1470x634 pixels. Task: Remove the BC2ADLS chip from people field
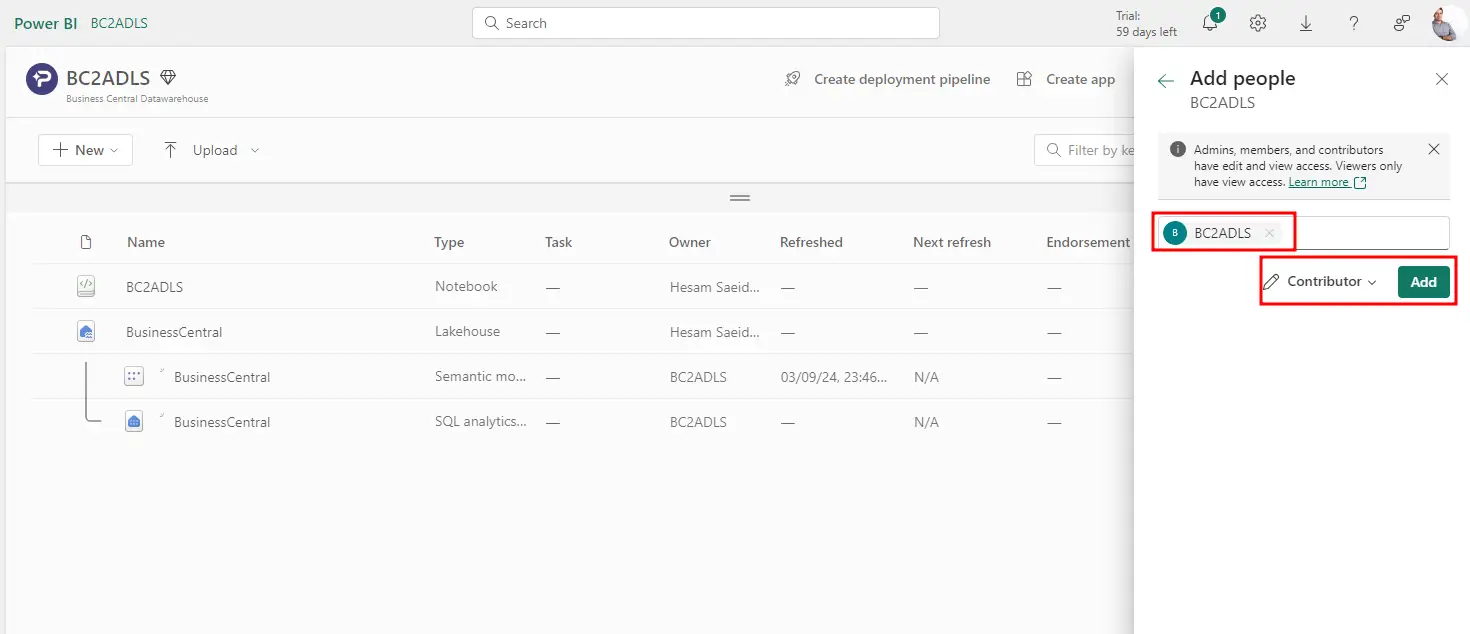(1269, 233)
